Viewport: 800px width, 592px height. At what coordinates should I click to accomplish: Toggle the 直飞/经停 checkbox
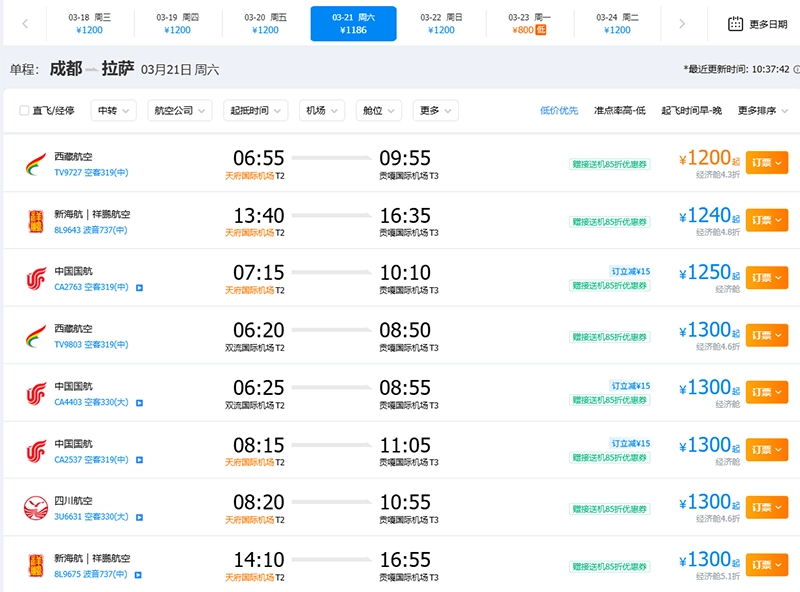coord(25,111)
